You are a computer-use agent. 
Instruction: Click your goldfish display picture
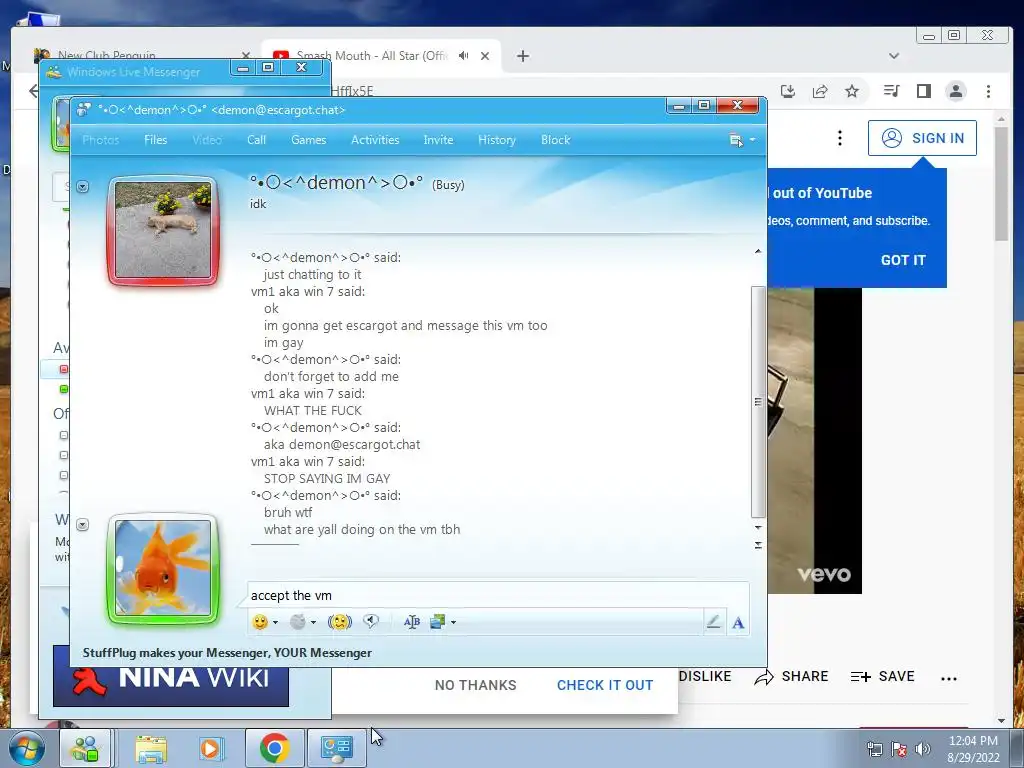coord(163,568)
